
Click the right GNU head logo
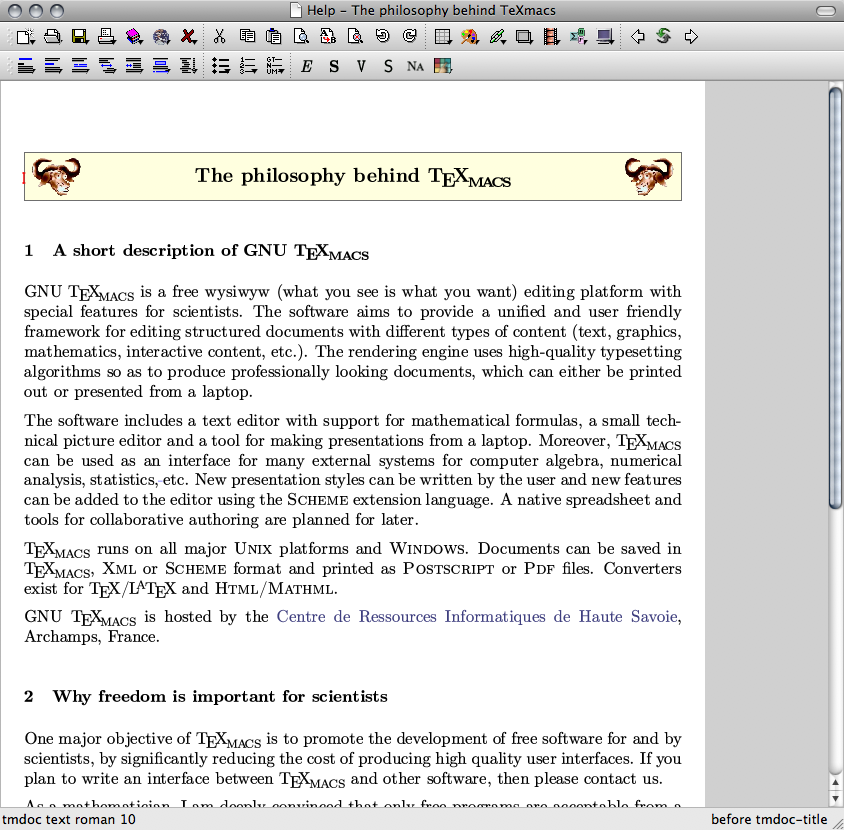[649, 176]
